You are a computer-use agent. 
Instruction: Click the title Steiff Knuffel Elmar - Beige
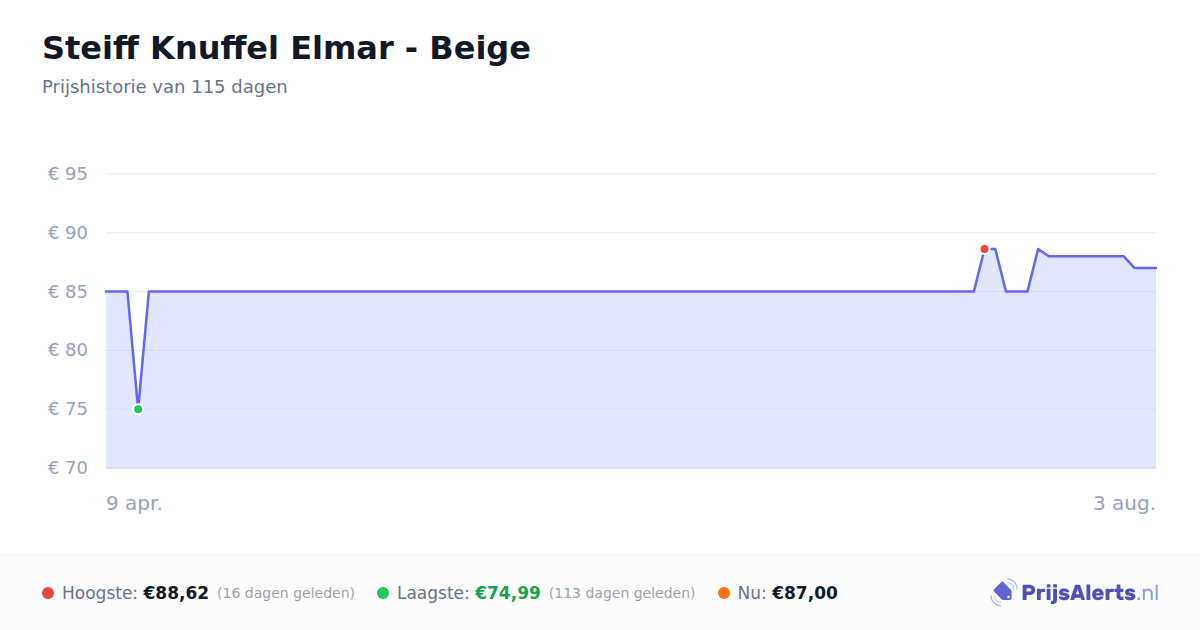coord(286,48)
